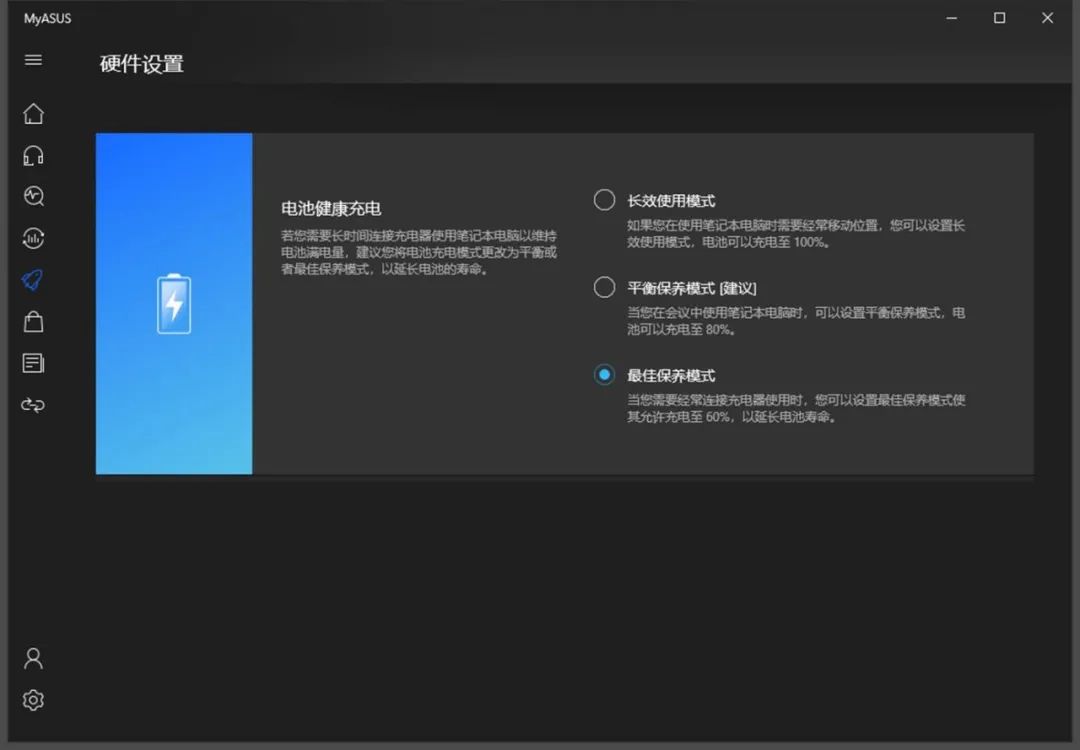Open MyASUS settings with the gear icon
Screen dimensions: 1080x750
pos(33,699)
